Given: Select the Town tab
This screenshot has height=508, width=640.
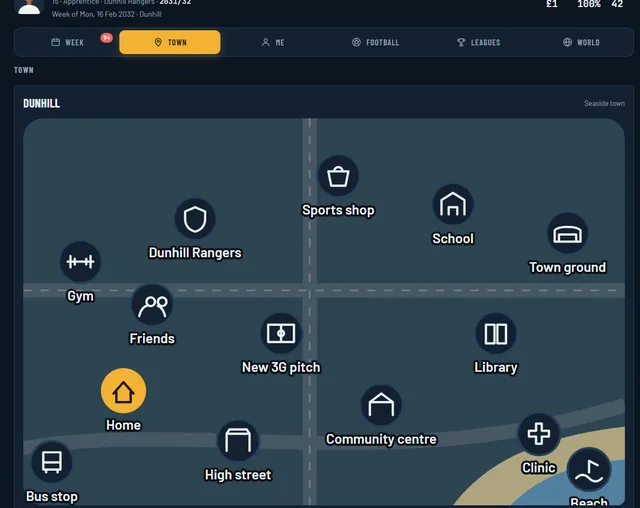Looking at the screenshot, I should click(x=170, y=42).
